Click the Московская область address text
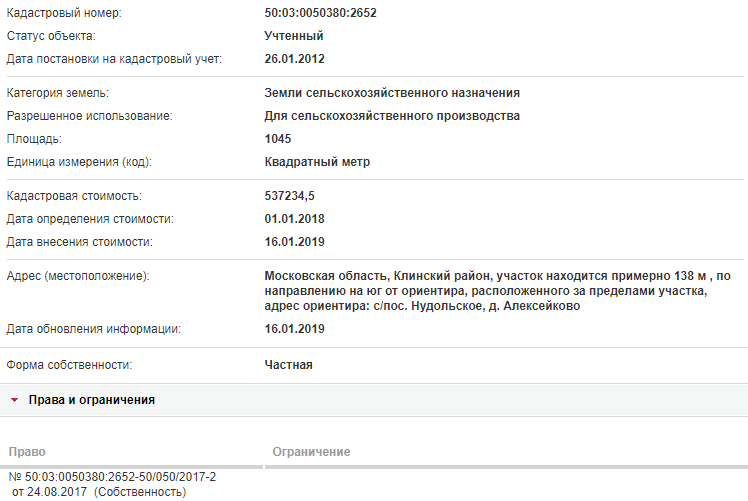This screenshot has height=501, width=748. [498, 291]
